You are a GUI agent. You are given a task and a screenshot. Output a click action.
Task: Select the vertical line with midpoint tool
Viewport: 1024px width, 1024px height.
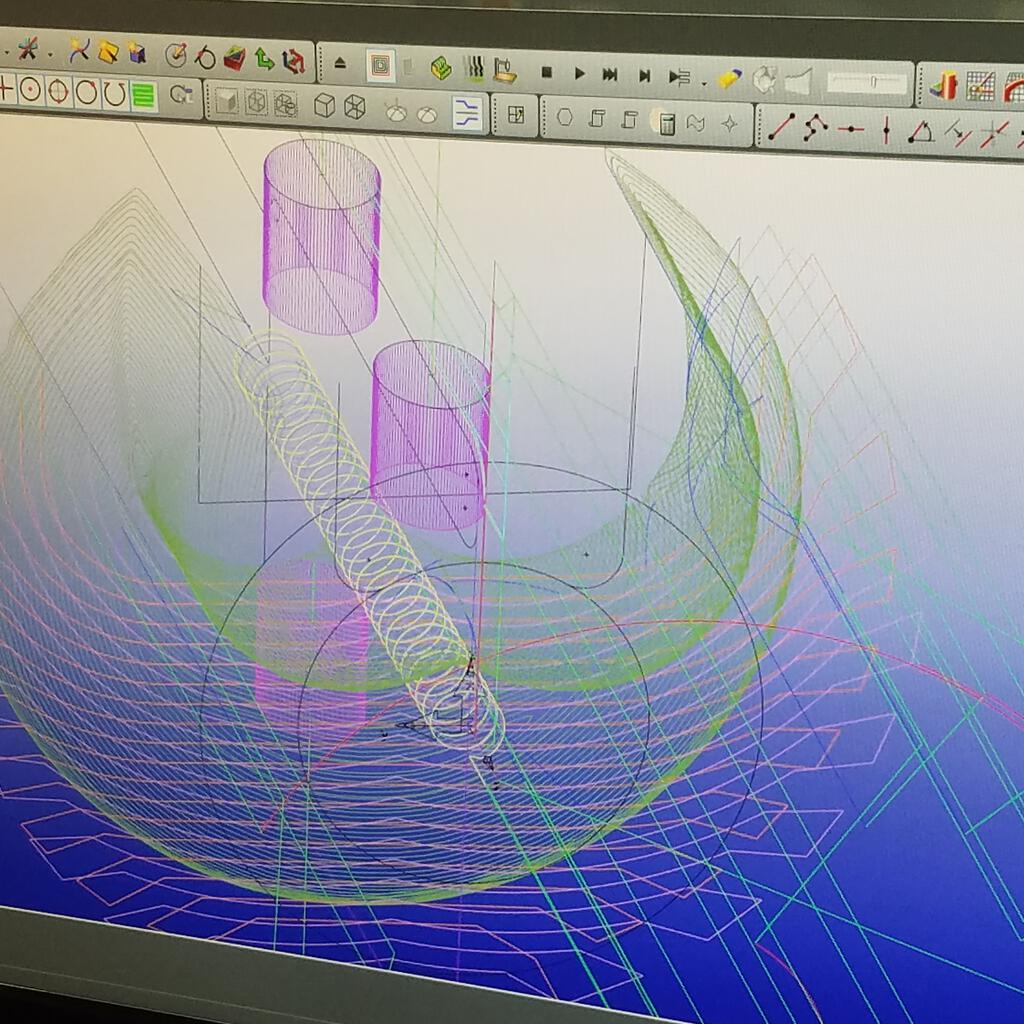click(886, 130)
